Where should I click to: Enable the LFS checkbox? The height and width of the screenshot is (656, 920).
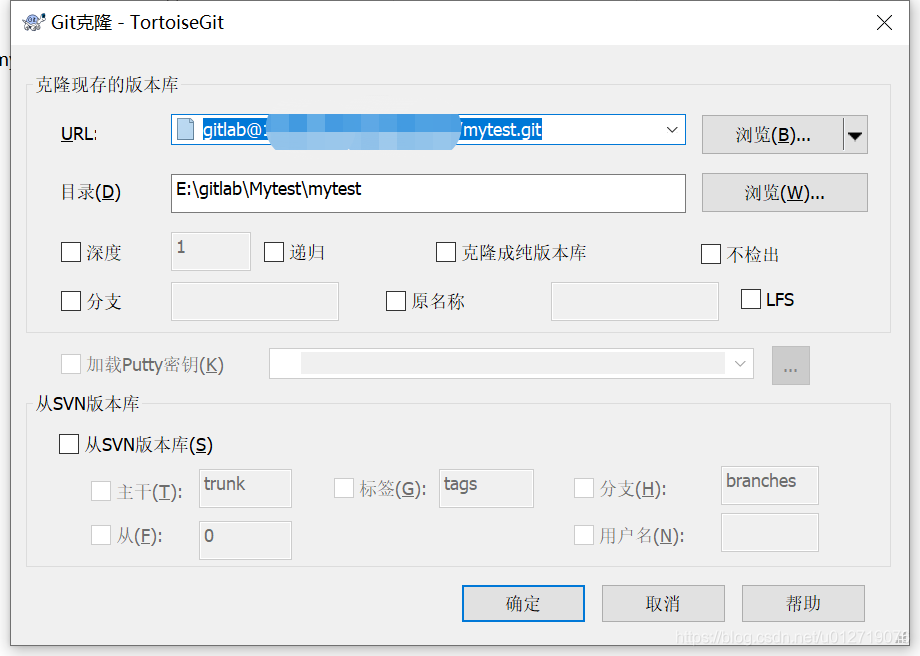pos(751,299)
